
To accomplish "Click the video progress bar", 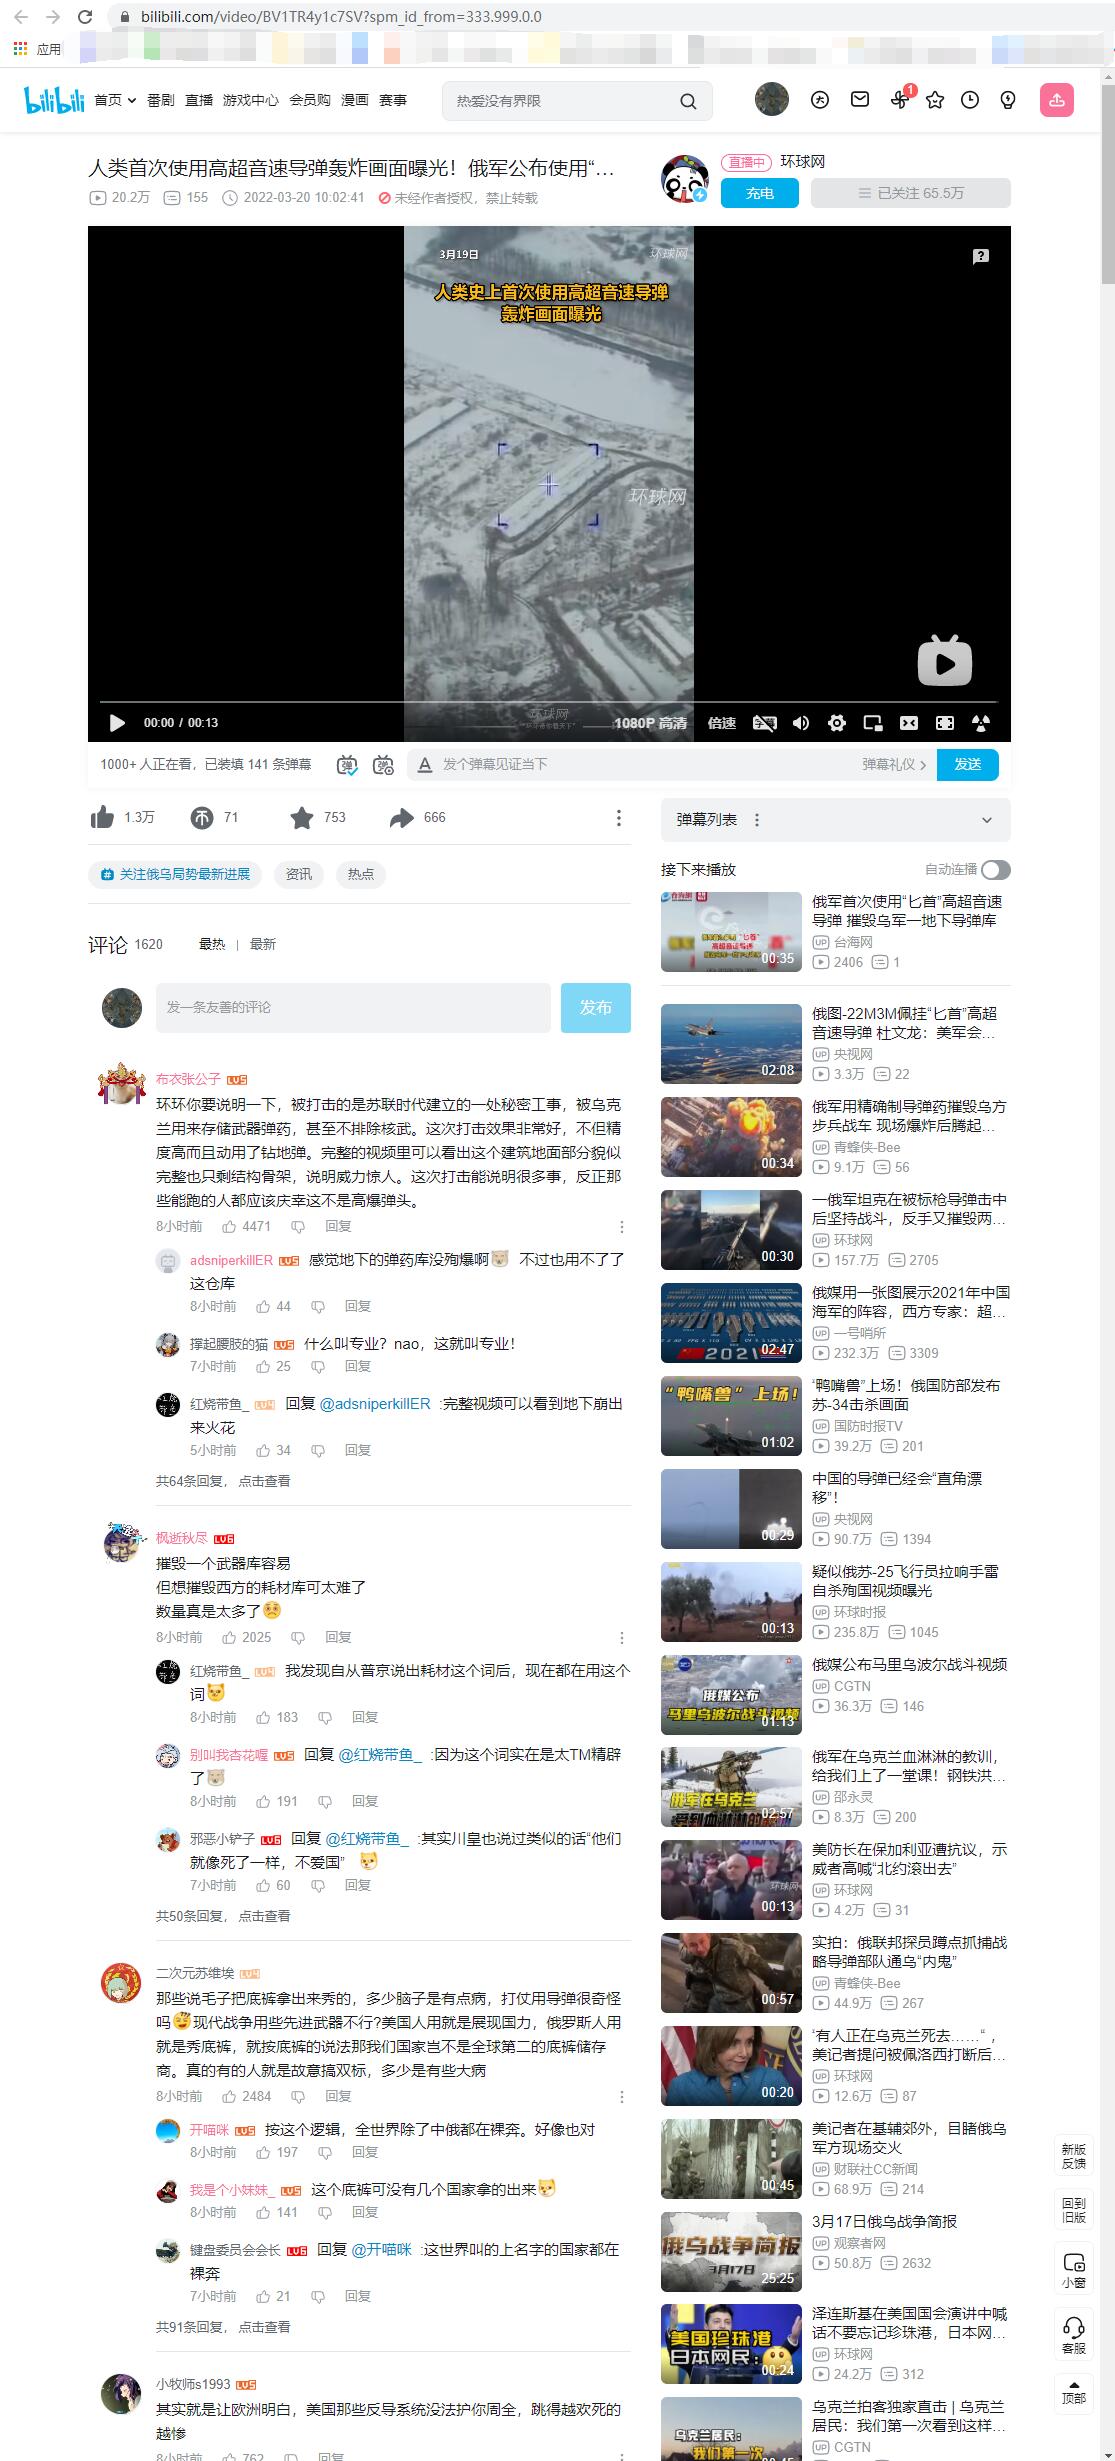I will (548, 702).
